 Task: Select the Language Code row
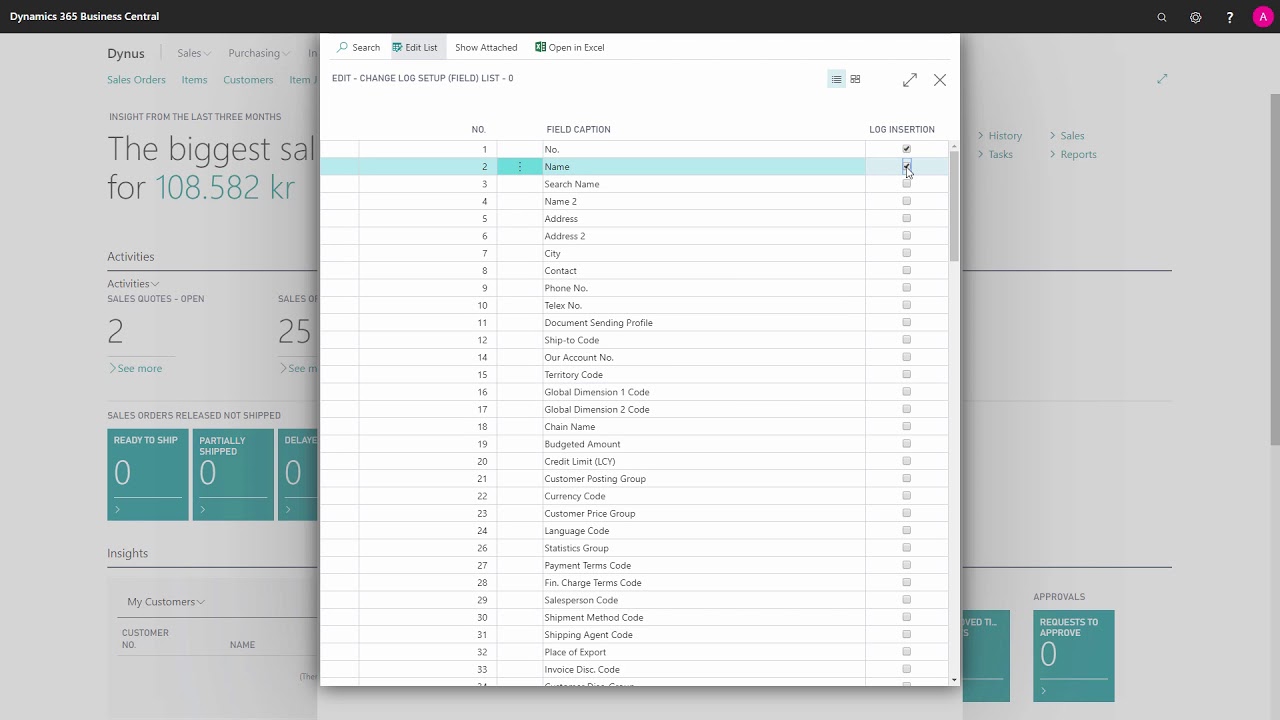[634, 531]
